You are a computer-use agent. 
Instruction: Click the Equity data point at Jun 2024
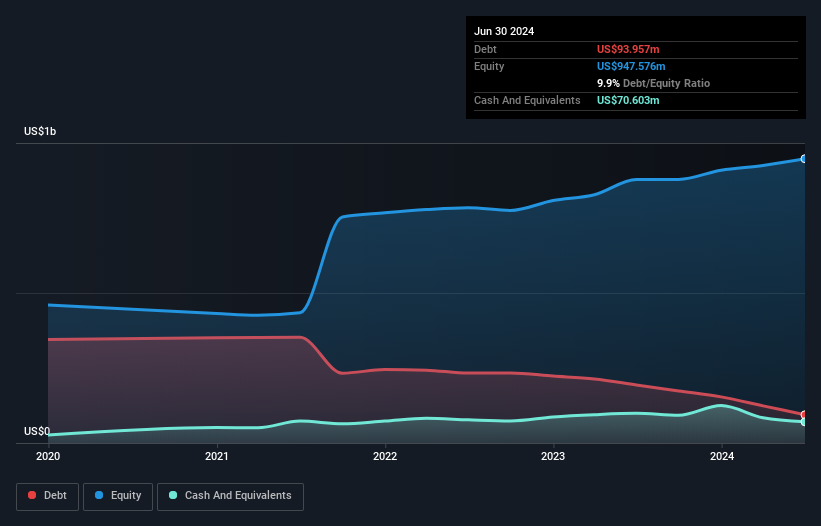(804, 159)
